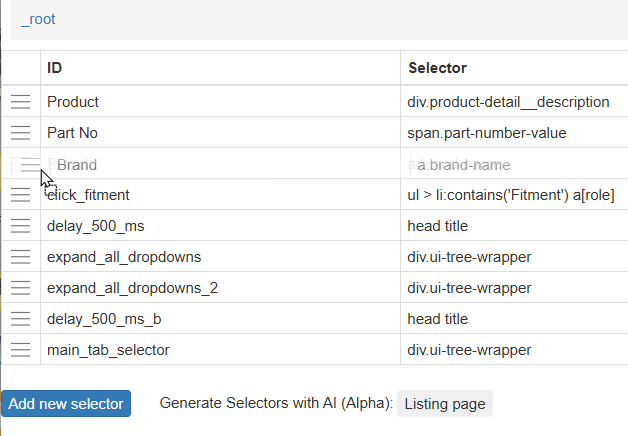Click the ID column header
The height and width of the screenshot is (436, 628).
tap(55, 68)
